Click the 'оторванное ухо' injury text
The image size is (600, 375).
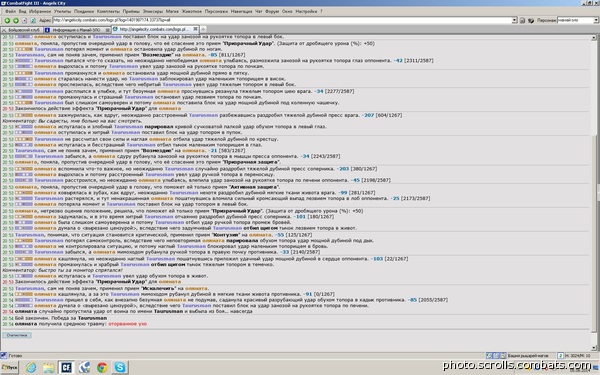[x=127, y=324]
